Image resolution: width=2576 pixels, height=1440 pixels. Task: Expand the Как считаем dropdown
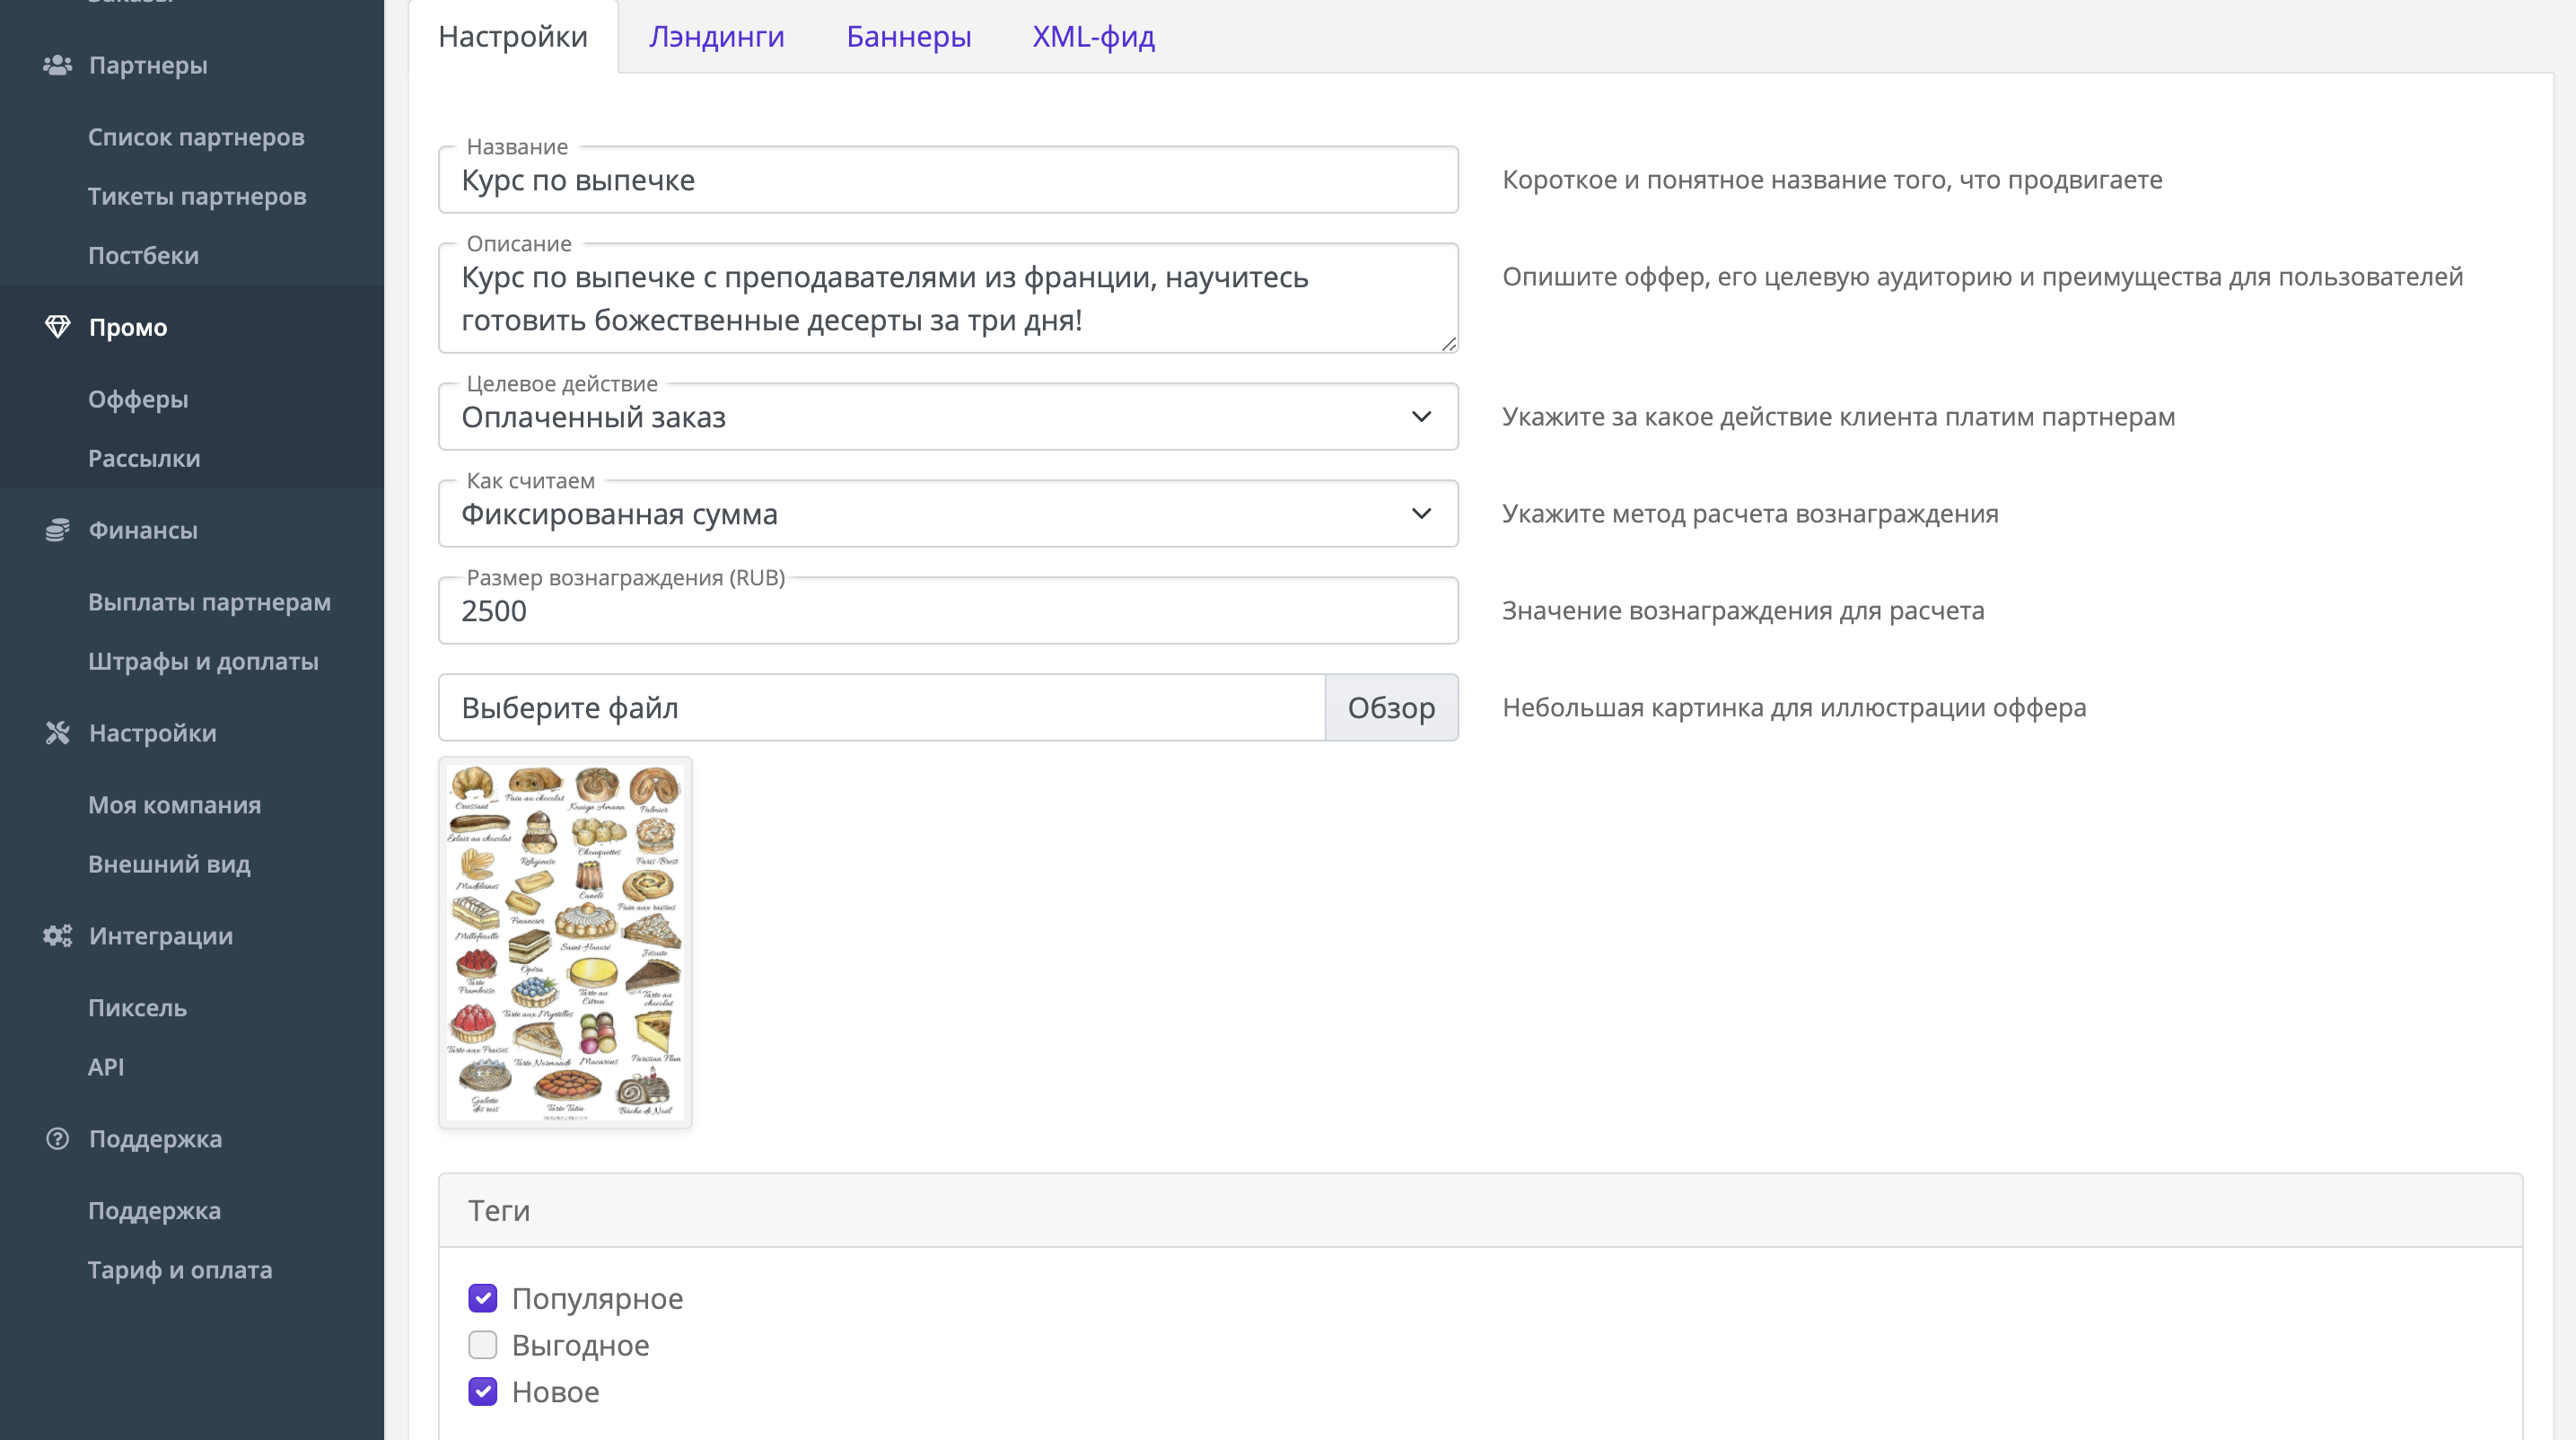pyautogui.click(x=947, y=514)
